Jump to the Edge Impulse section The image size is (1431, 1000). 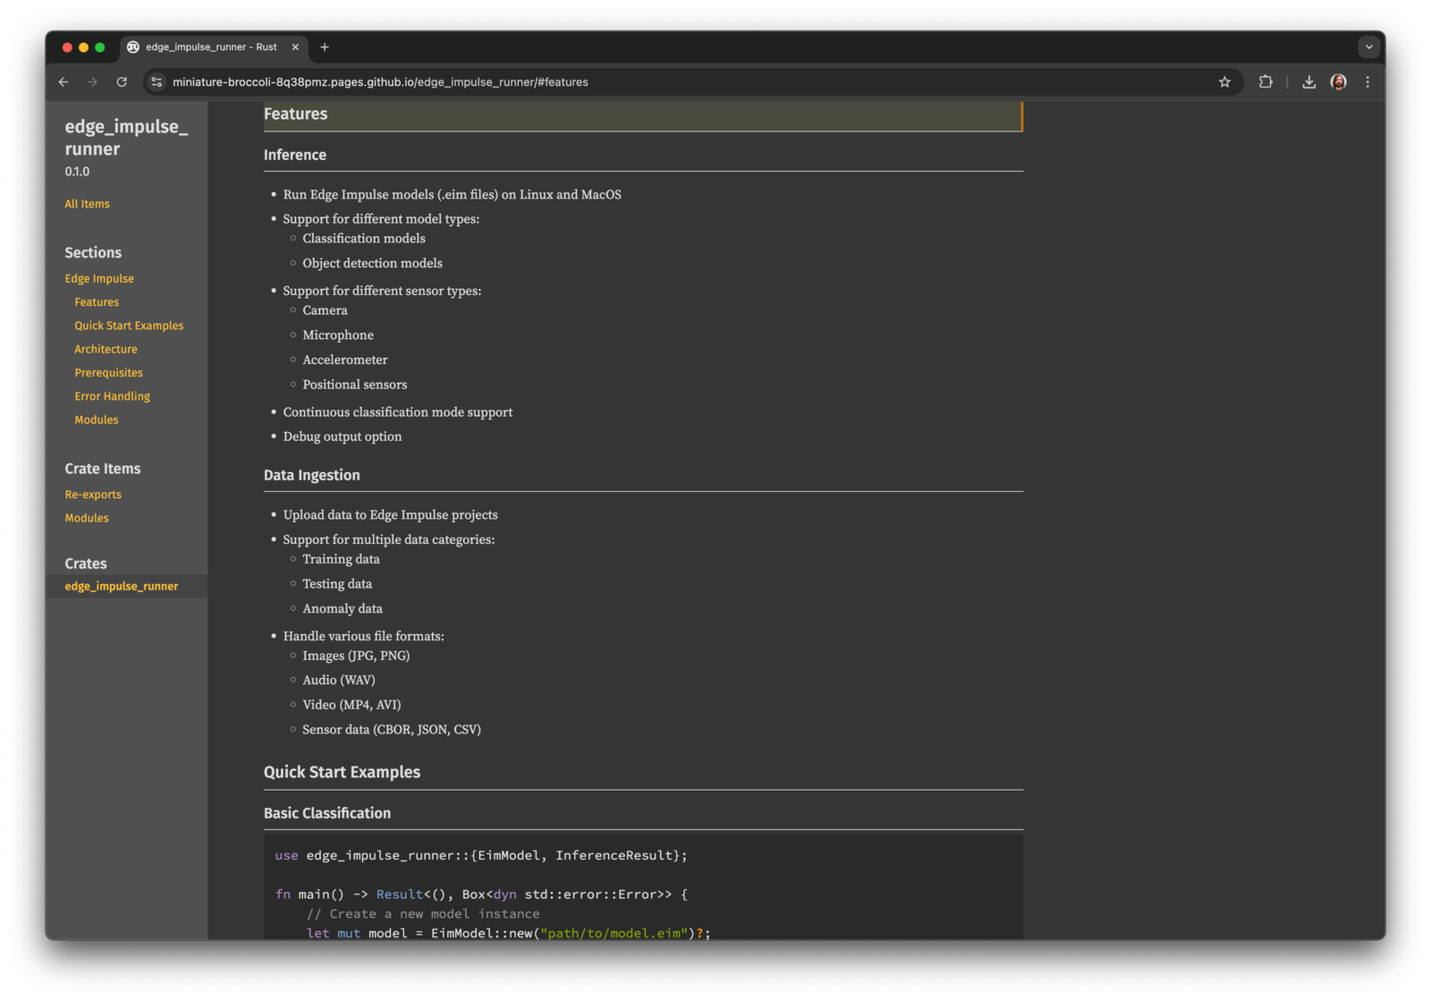point(99,279)
